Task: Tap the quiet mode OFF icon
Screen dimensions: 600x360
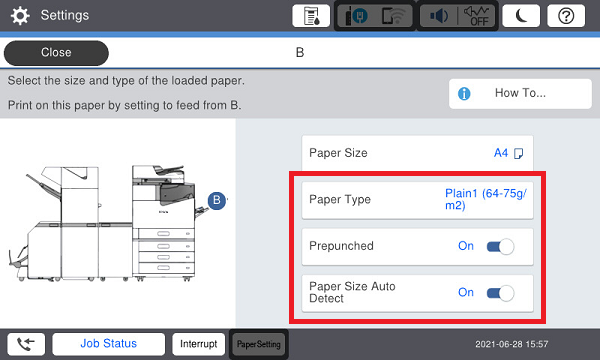Action: tap(476, 16)
